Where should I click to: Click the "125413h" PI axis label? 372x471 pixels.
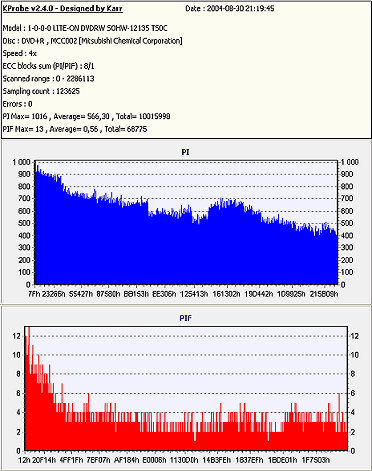click(x=194, y=294)
